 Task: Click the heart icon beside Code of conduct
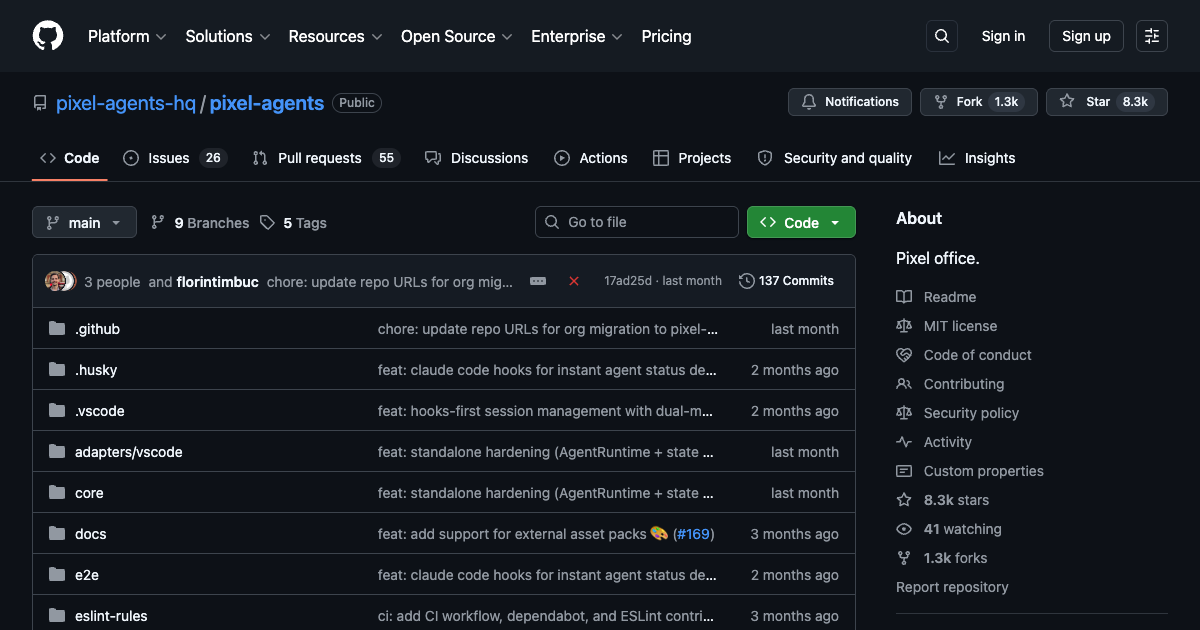[x=904, y=355]
